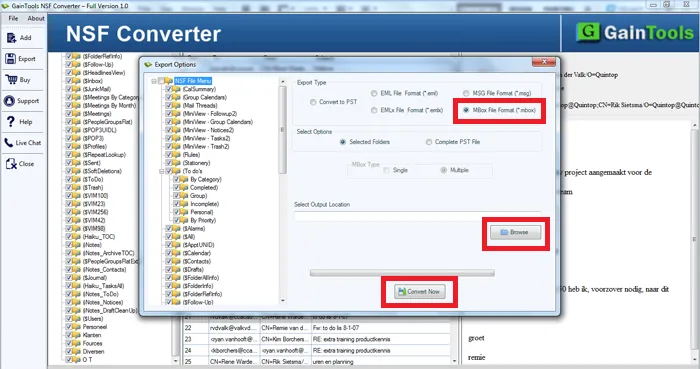Click folder icon beside ($Trash) in main tree
Screen dimensions: 700x369
pos(77,187)
